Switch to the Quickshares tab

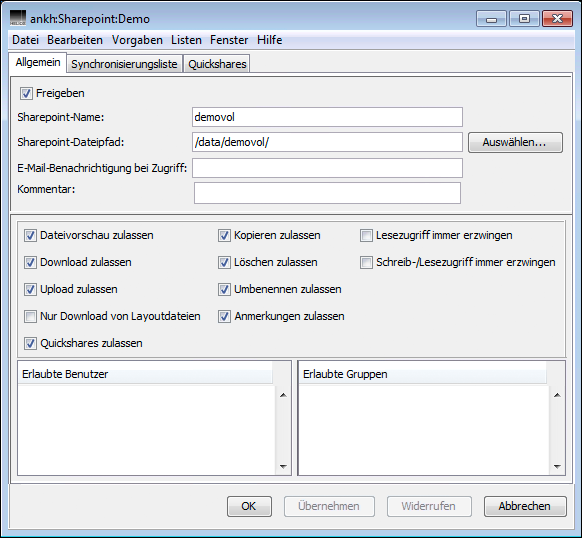click(x=217, y=64)
